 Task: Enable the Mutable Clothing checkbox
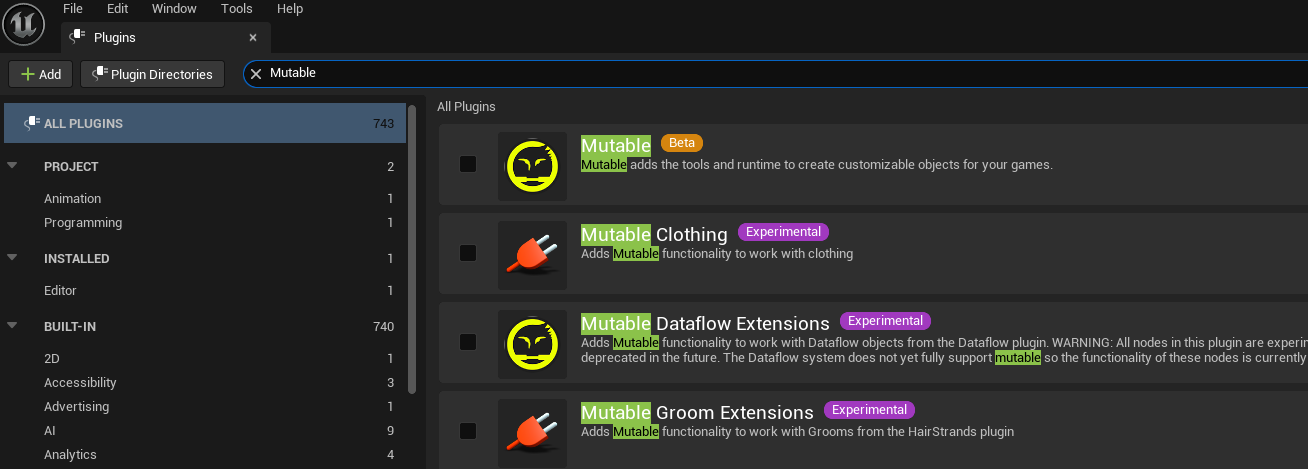pyautogui.click(x=468, y=253)
